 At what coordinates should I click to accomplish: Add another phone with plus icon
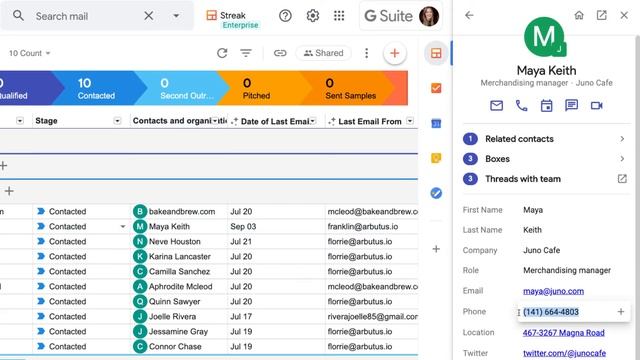621,312
